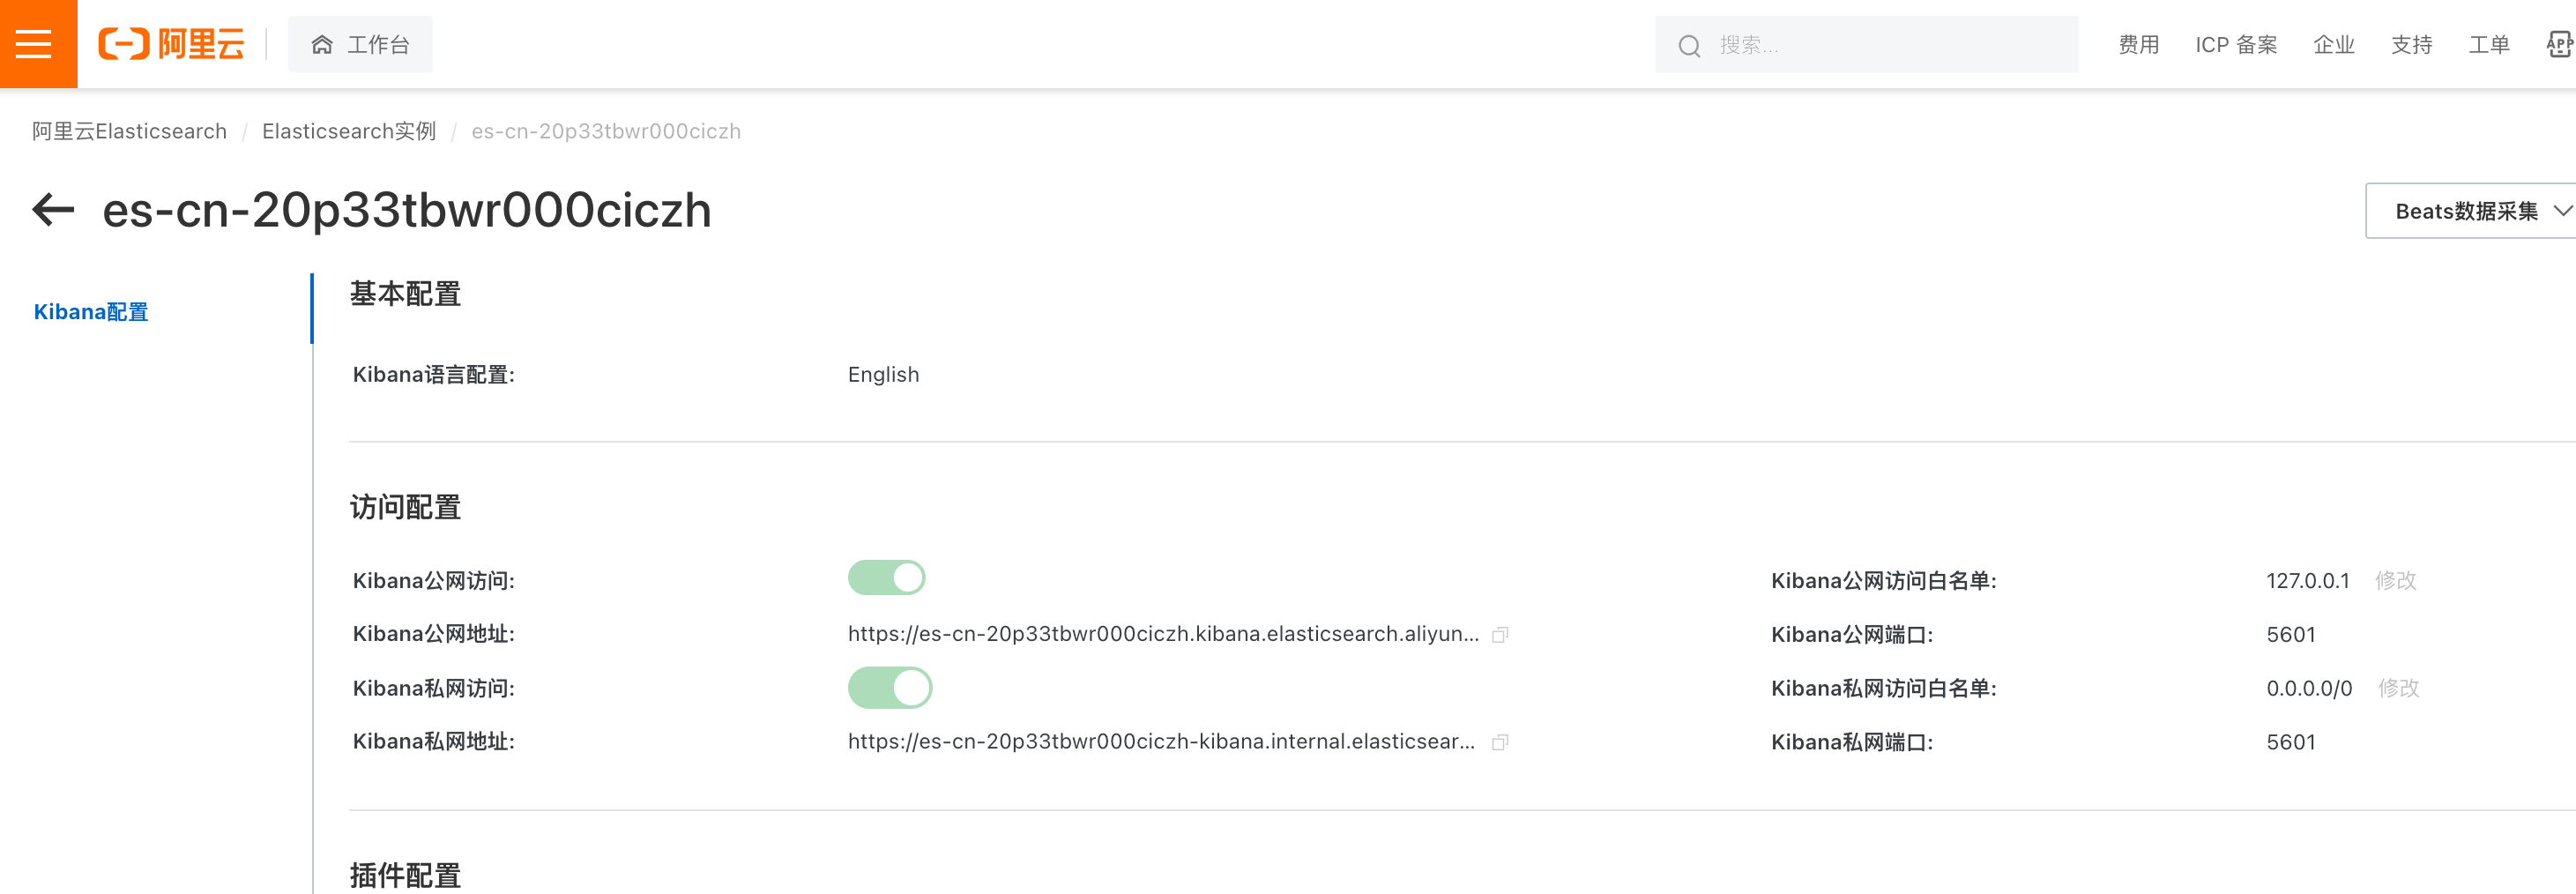
Task: Open the 支持 menu
Action: pyautogui.click(x=2411, y=45)
